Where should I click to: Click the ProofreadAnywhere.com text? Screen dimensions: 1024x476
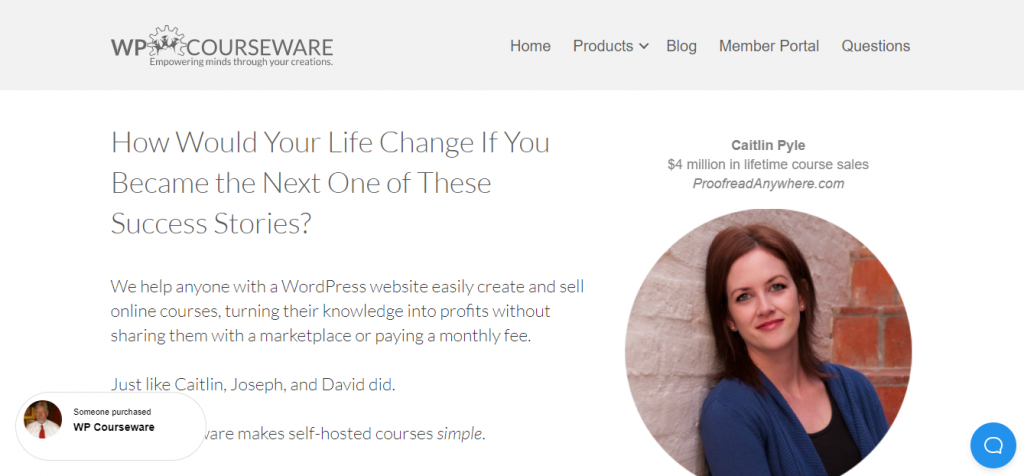click(x=768, y=183)
